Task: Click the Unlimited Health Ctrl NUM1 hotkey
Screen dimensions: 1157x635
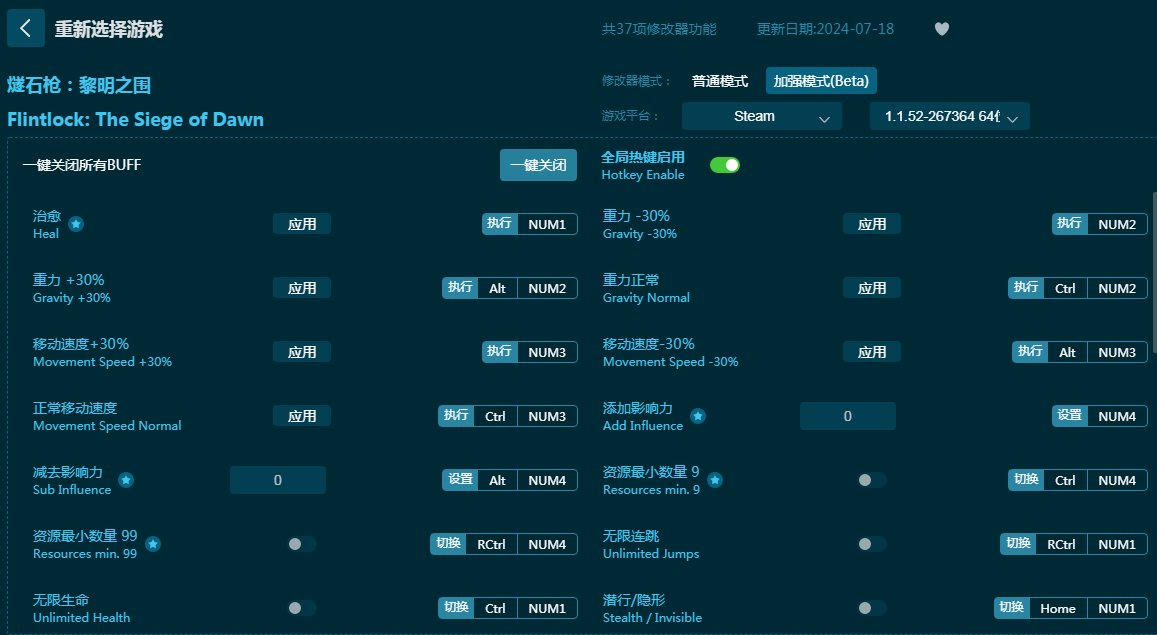Action: 508,608
